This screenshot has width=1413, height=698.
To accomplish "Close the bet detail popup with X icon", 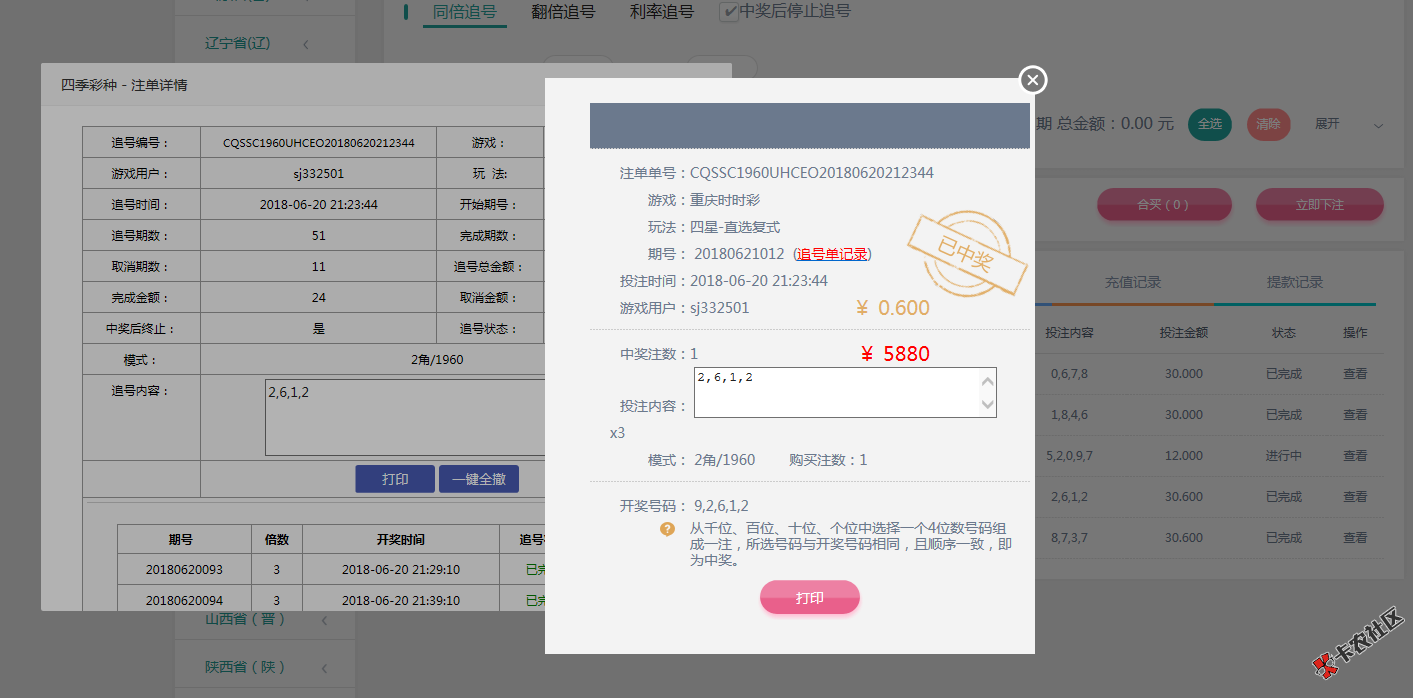I will [x=1033, y=79].
